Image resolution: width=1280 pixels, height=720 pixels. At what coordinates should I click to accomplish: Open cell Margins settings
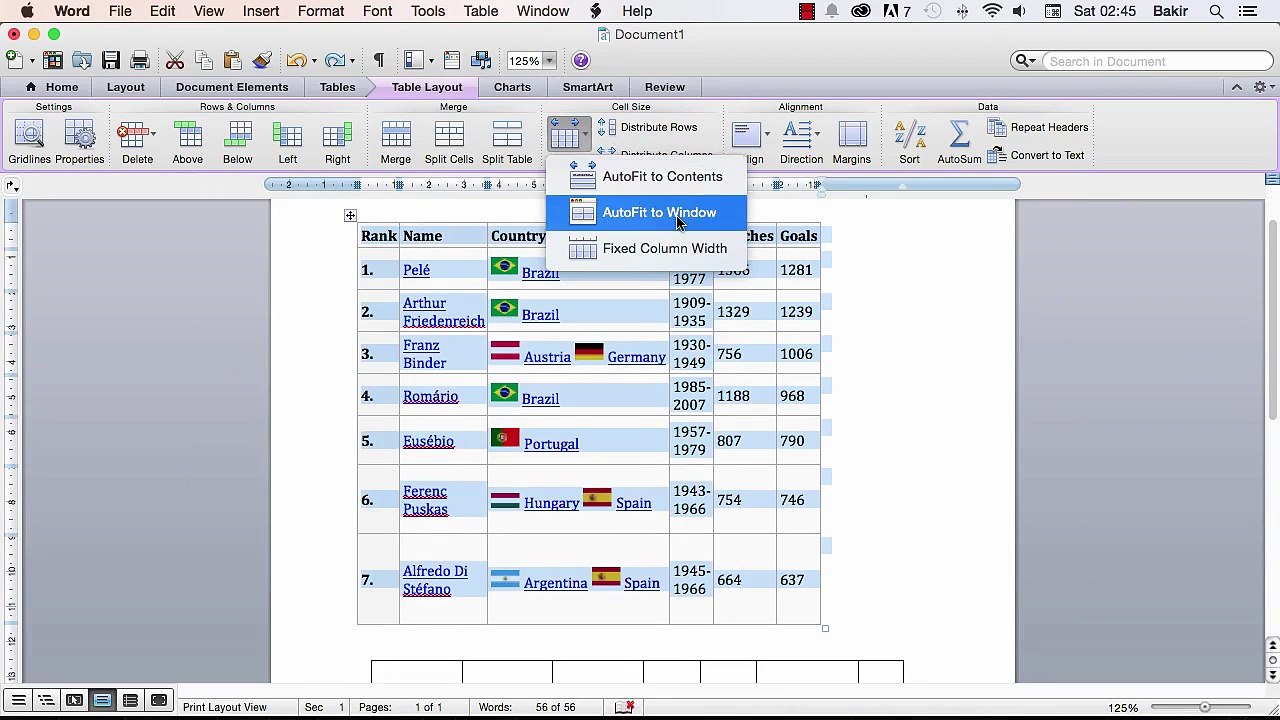click(852, 141)
